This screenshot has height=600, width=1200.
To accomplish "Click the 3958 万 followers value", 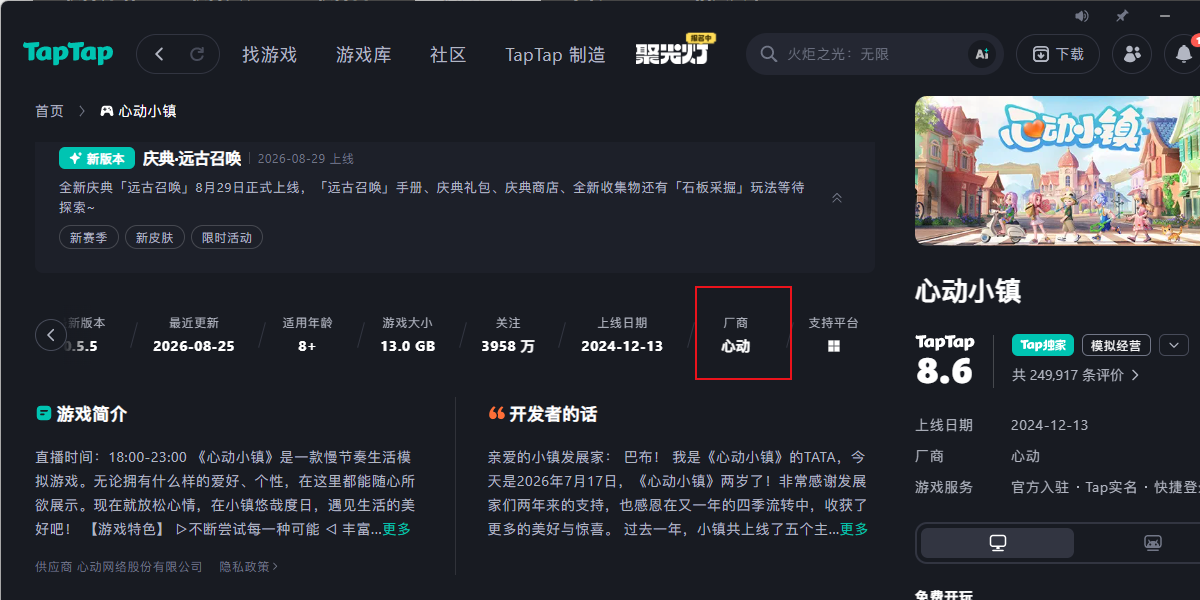I will [x=508, y=346].
